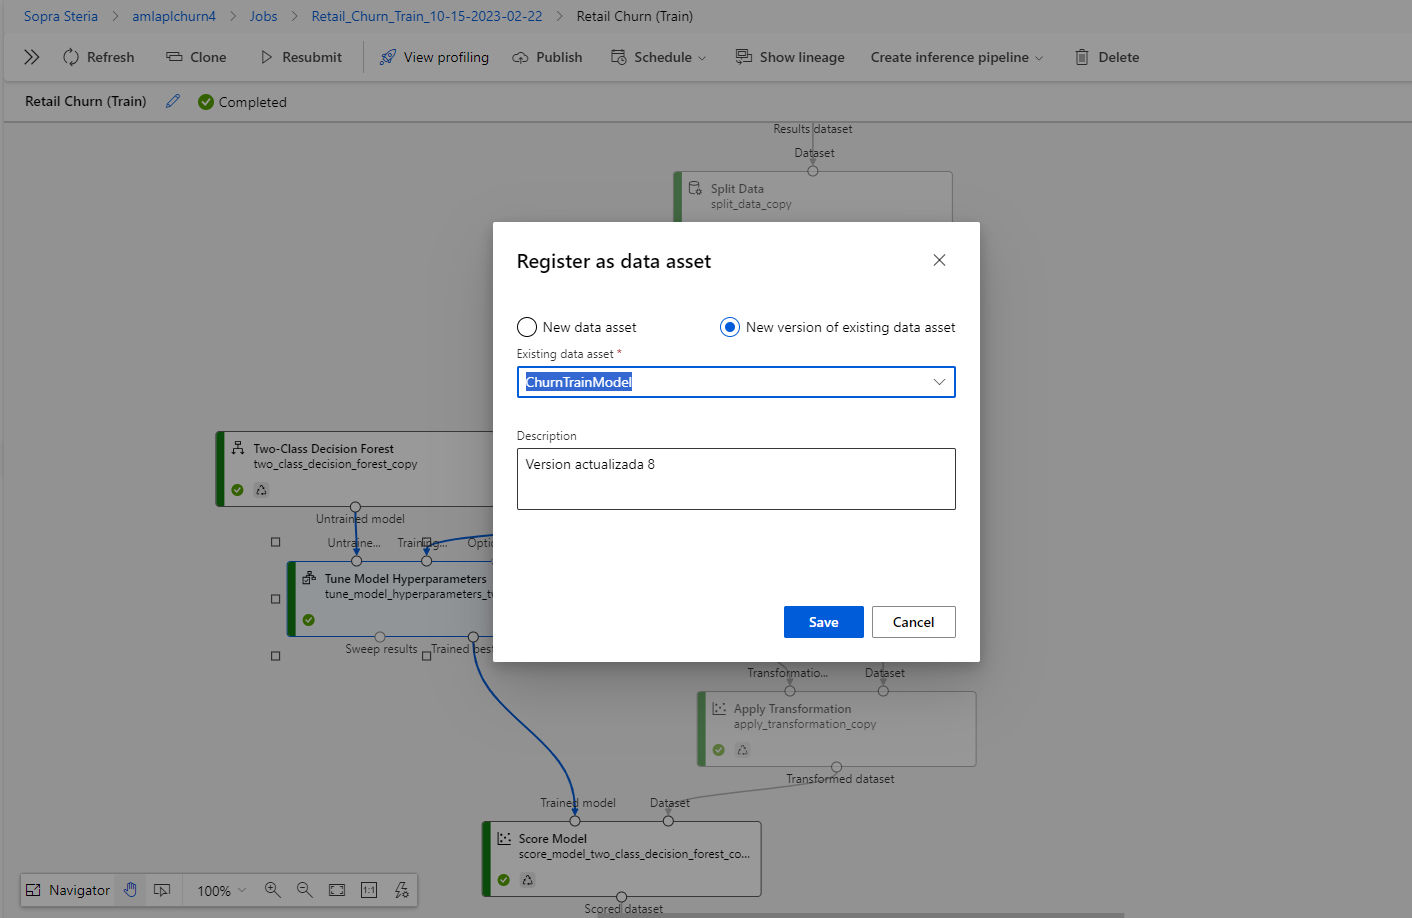Screen dimensions: 1412x918
Task: Click the 1:1 actual size zoom icon
Action: tap(368, 890)
